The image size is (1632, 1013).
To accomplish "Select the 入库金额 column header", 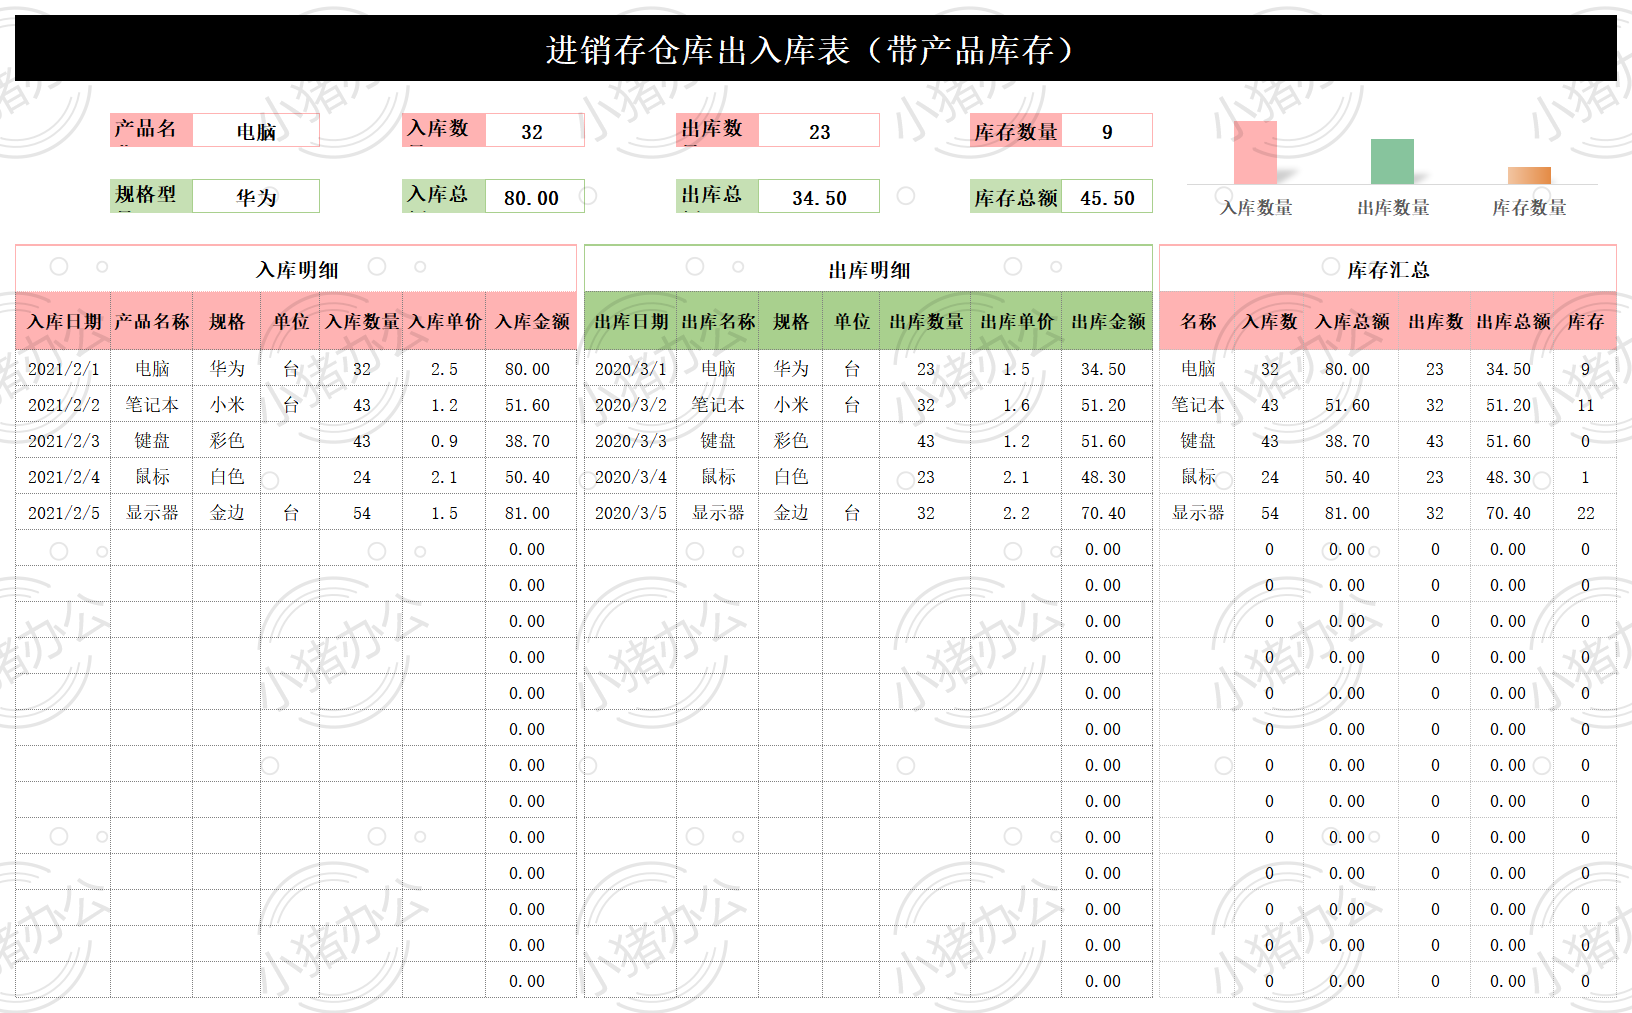I will 531,321.
